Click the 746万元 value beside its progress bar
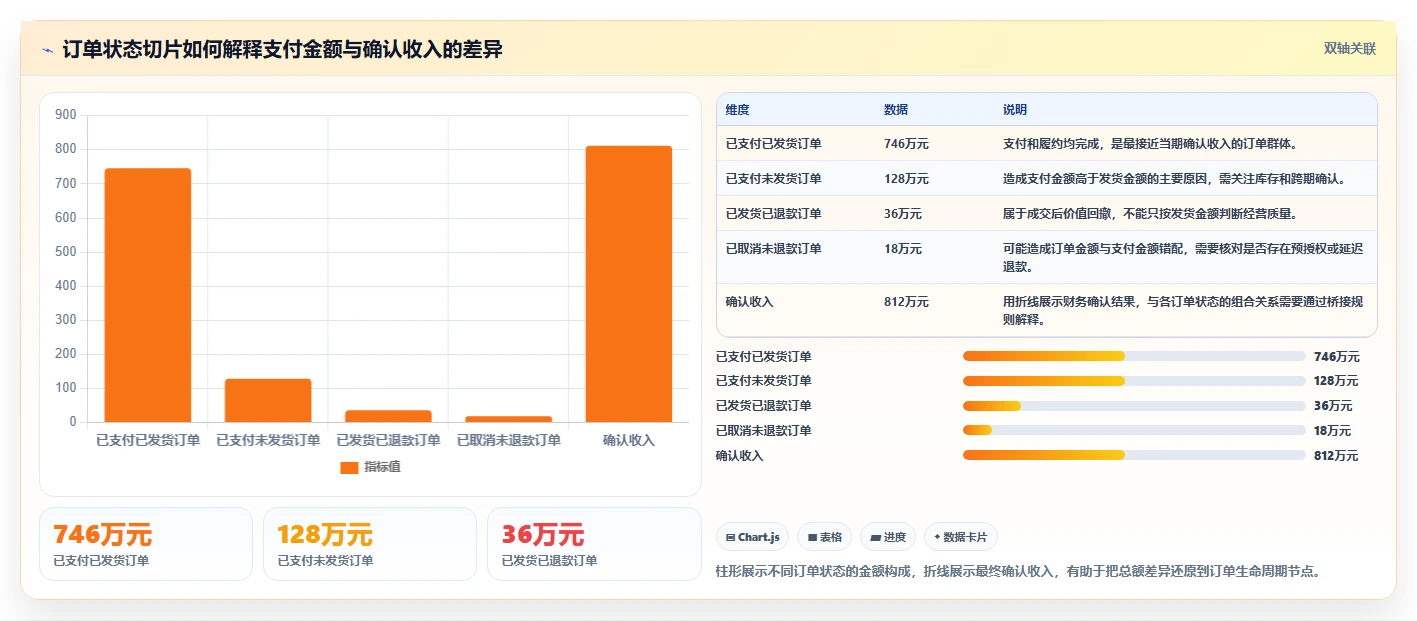The width and height of the screenshot is (1417, 621). tap(1337, 357)
